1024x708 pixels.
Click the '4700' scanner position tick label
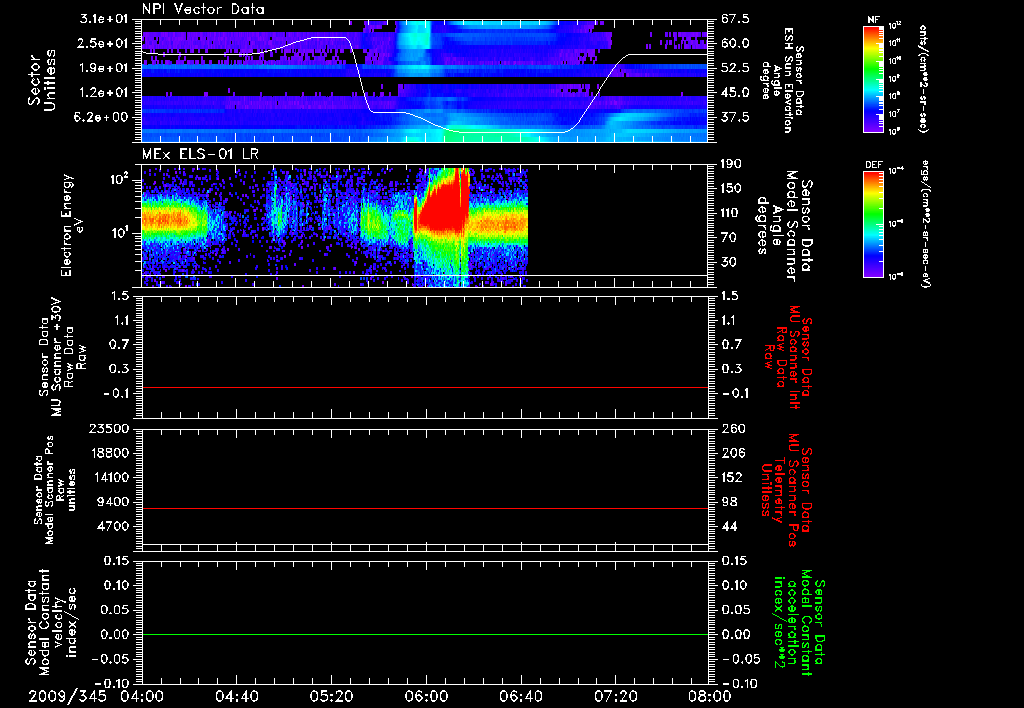coord(114,526)
